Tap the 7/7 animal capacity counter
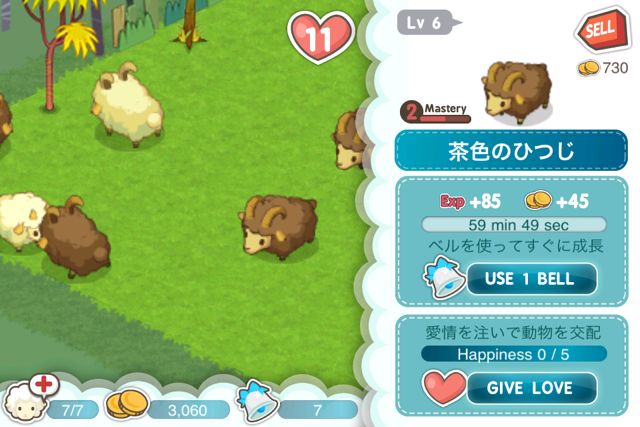640x427 pixels. coord(72,410)
